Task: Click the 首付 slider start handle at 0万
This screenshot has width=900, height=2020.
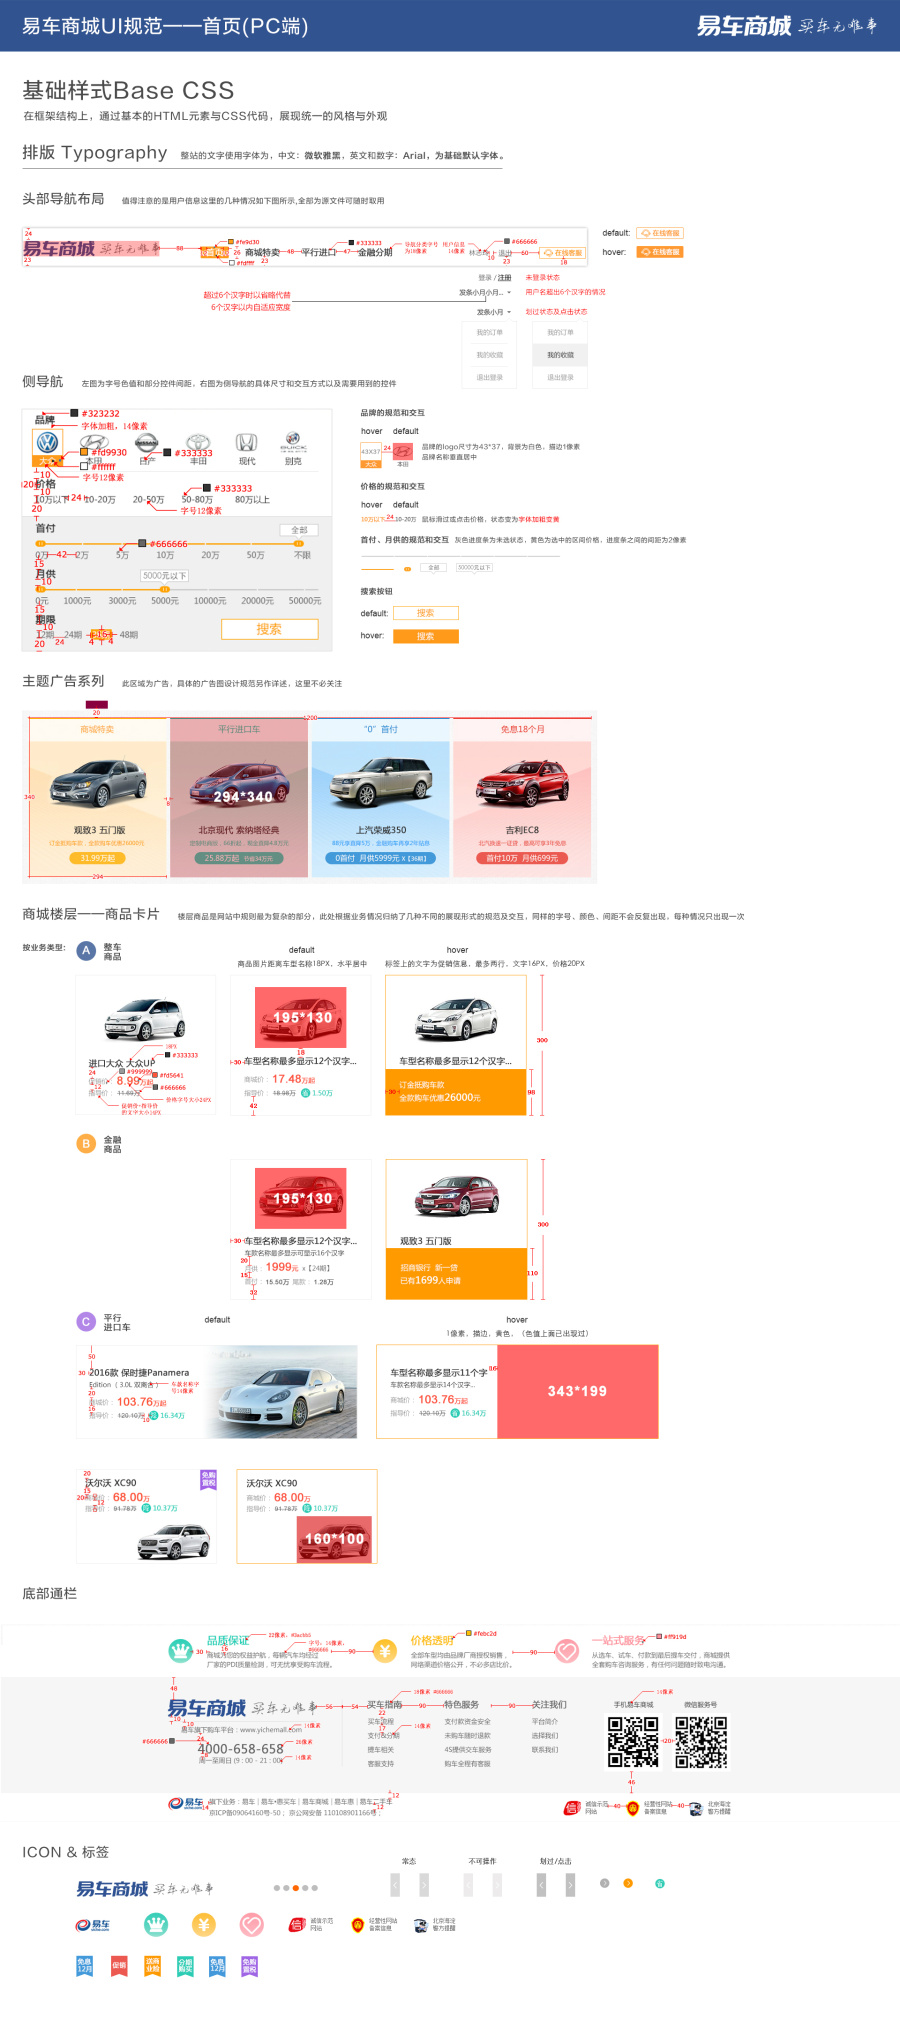Action: (41, 544)
